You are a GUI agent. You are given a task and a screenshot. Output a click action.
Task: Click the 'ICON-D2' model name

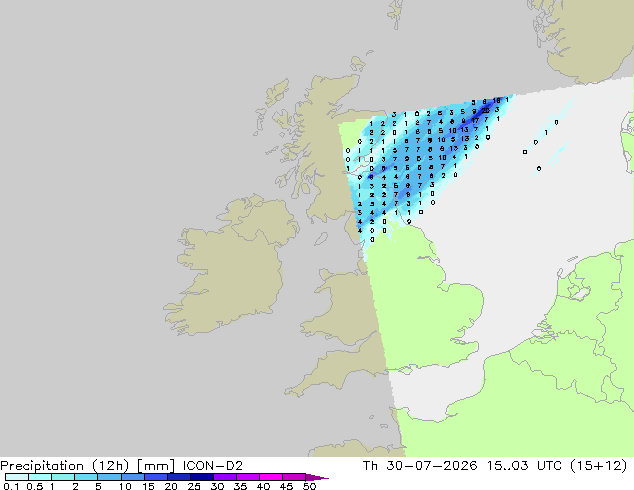pyautogui.click(x=213, y=466)
